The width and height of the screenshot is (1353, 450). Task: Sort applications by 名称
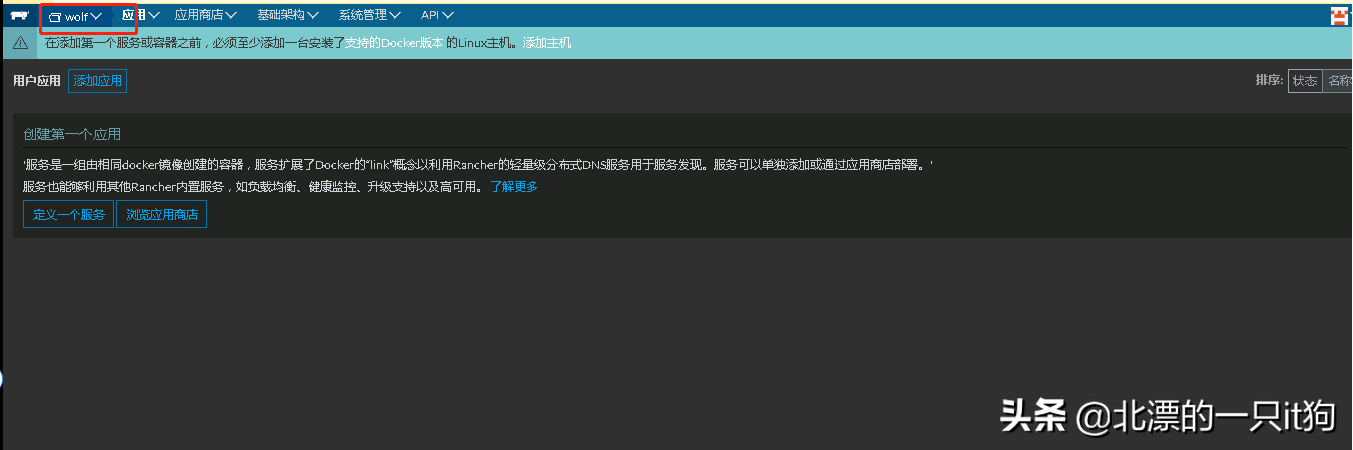point(1339,81)
